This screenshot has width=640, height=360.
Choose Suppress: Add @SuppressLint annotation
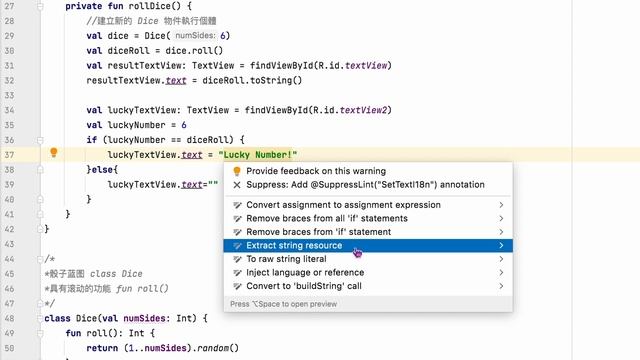coord(368,184)
